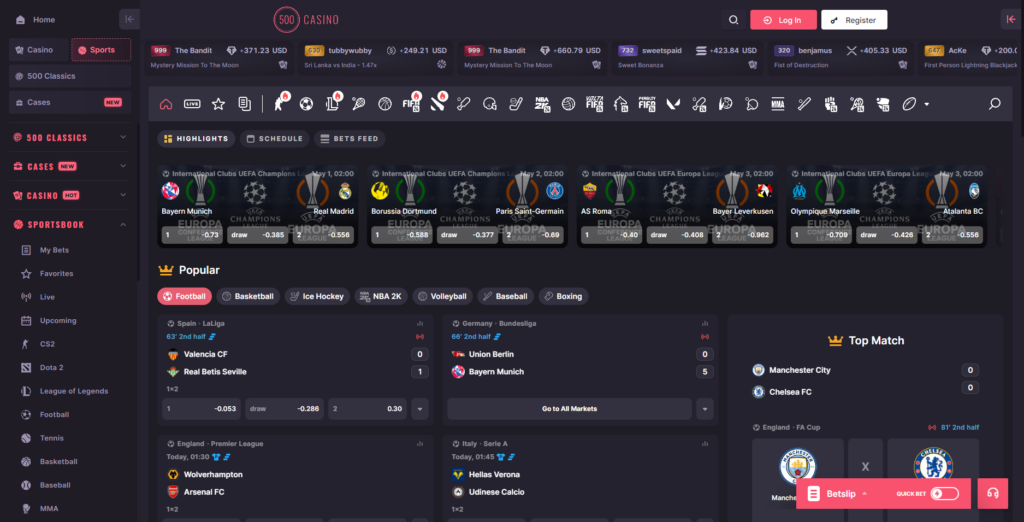Click the 500 Casino logo

[306, 20]
